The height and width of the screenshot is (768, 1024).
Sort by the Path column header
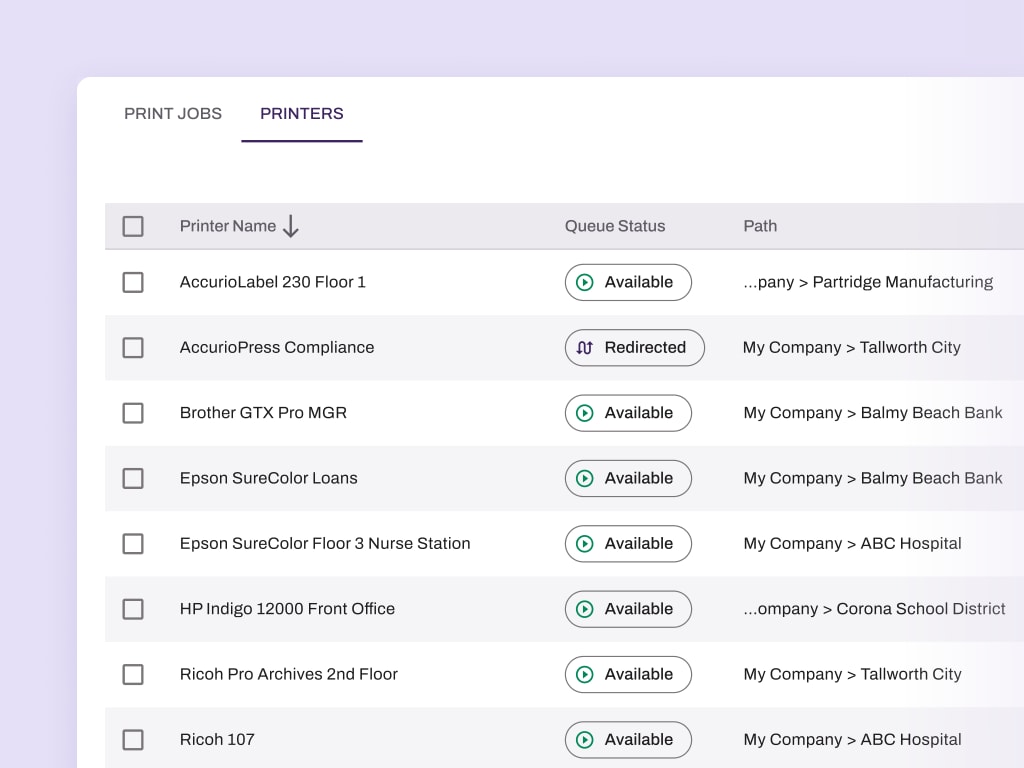pyautogui.click(x=760, y=226)
